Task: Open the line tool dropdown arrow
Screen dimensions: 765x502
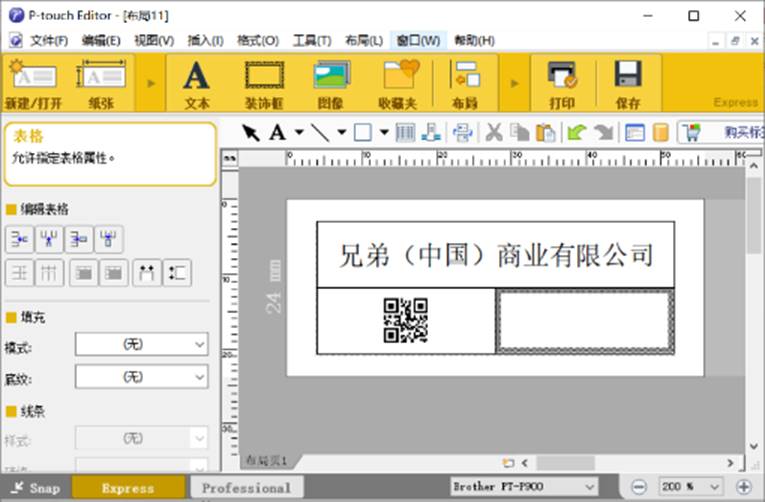Action: (x=342, y=132)
